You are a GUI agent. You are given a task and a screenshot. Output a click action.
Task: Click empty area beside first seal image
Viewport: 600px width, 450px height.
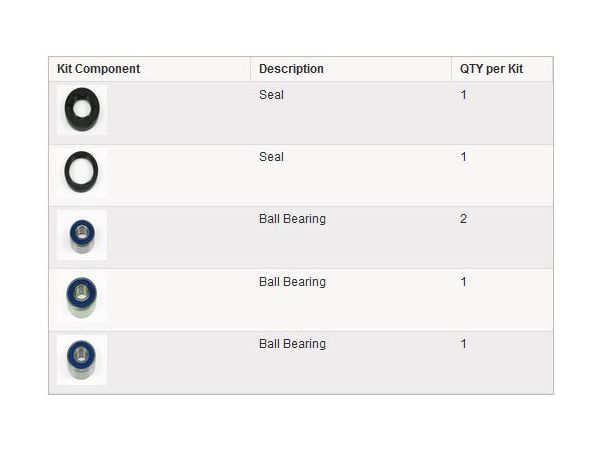[178, 113]
